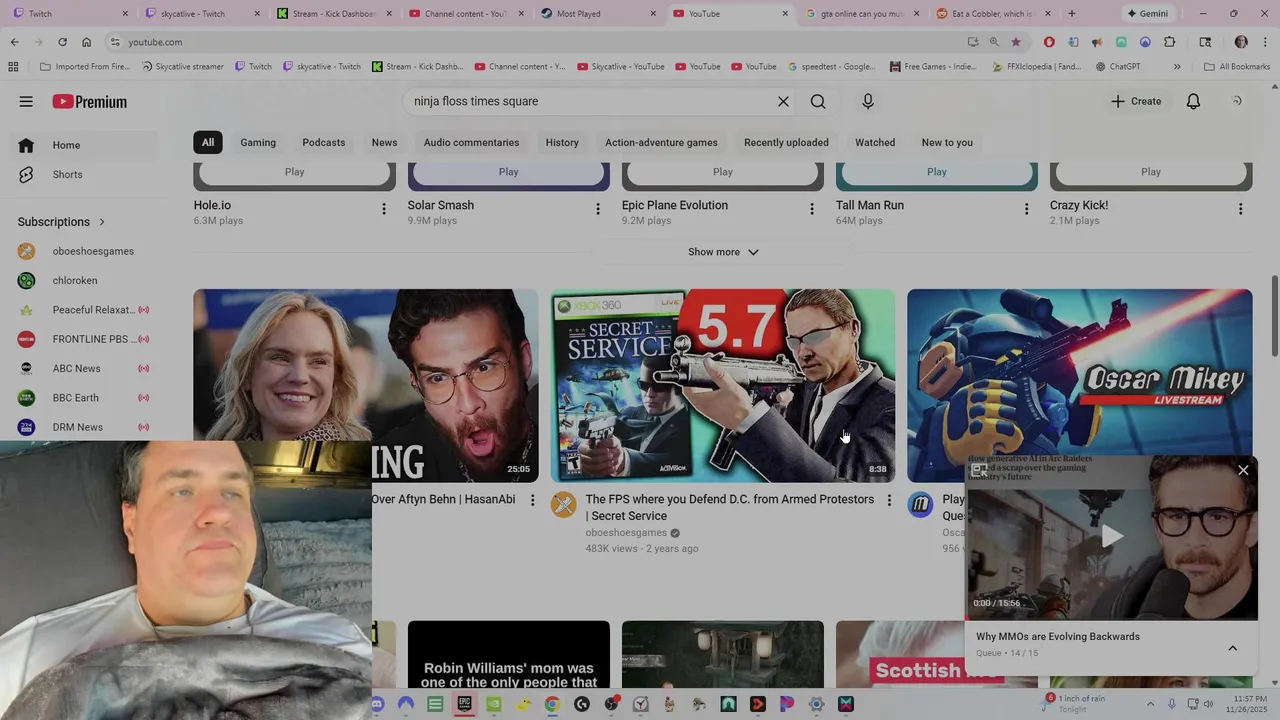This screenshot has height=720, width=1280.
Task: Open the options menu for Epic Plane Evolution
Action: point(812,209)
